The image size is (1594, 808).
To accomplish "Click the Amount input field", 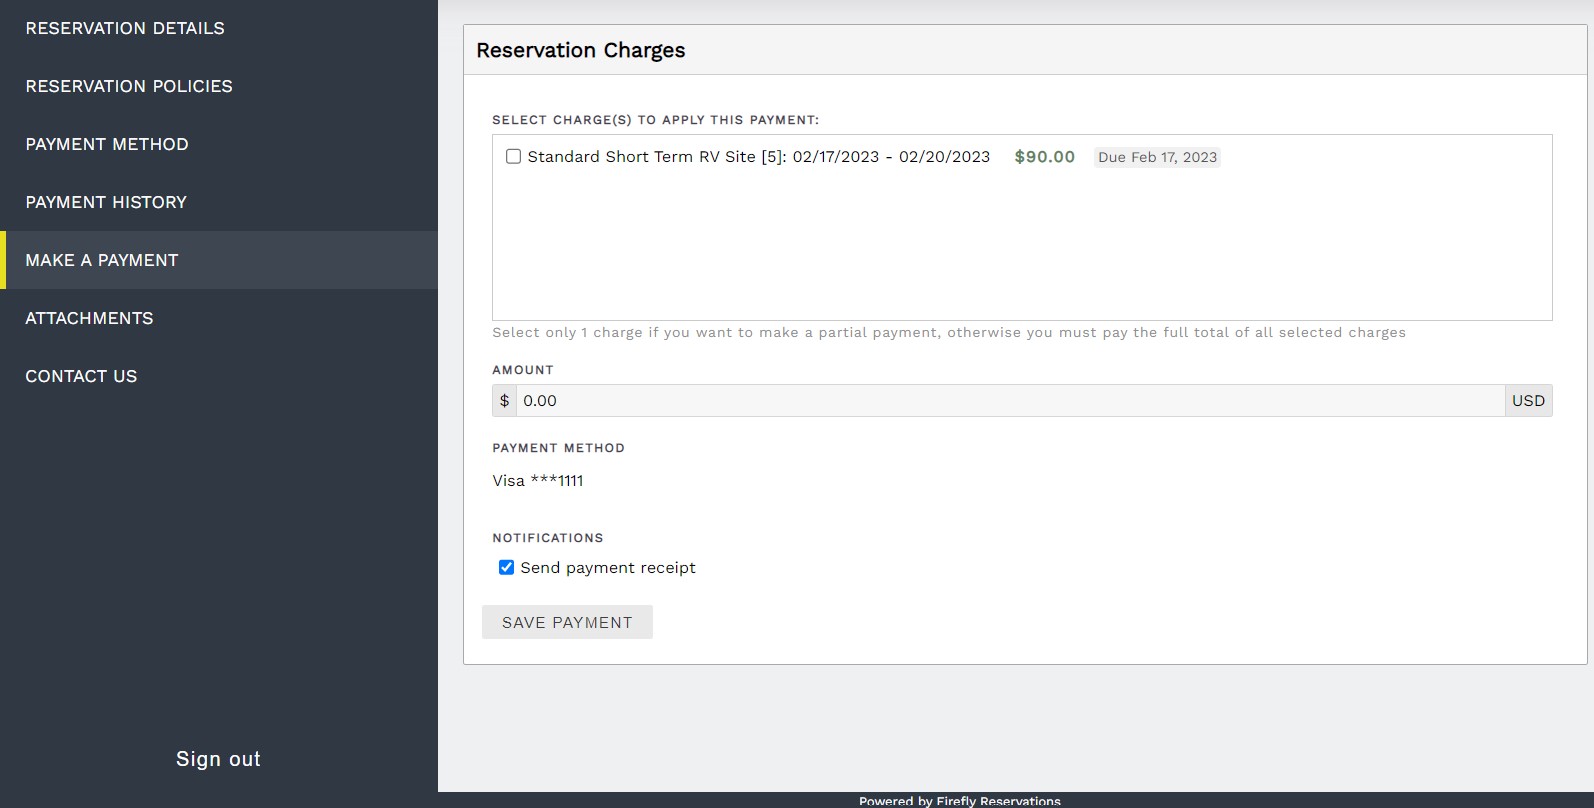I will coord(1010,401).
